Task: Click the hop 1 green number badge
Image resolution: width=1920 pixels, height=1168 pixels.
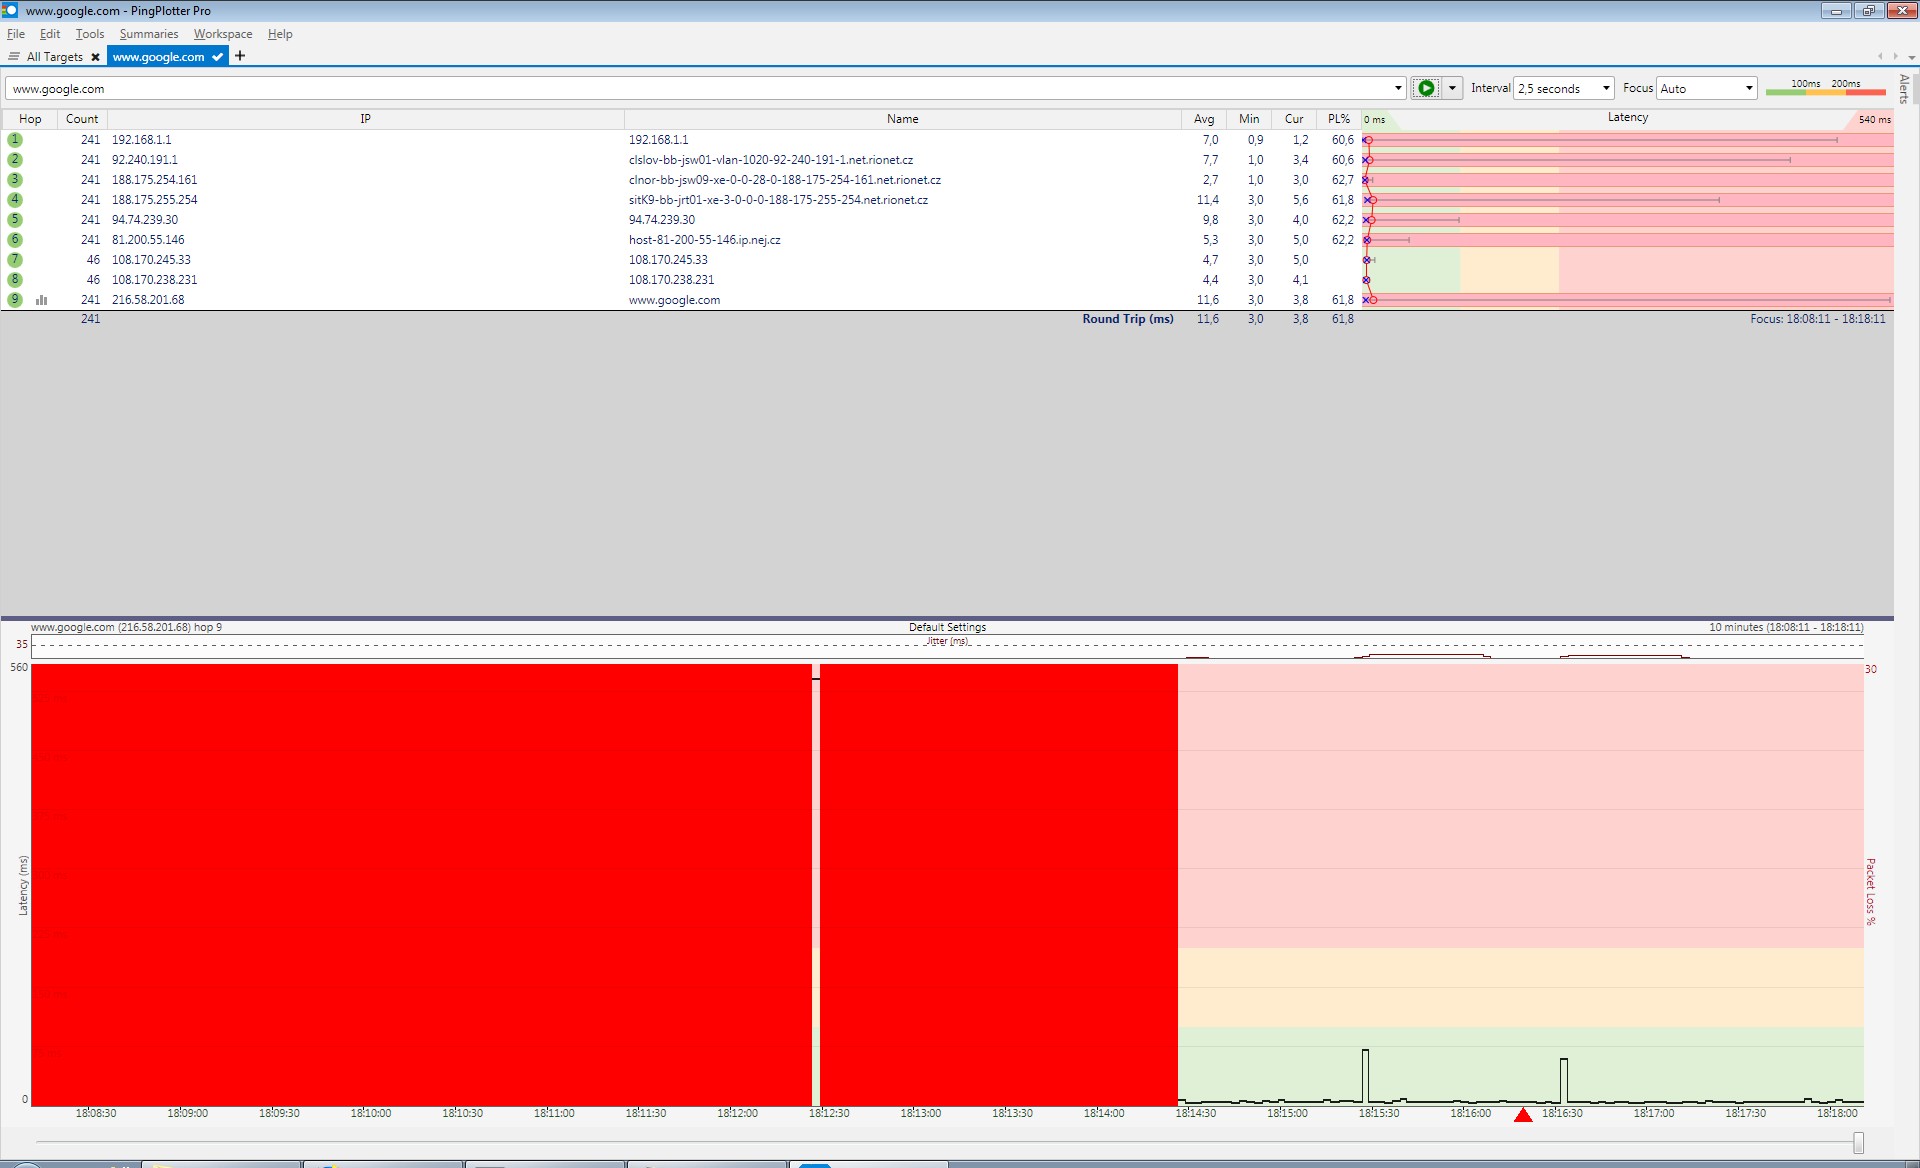Action: tap(15, 140)
